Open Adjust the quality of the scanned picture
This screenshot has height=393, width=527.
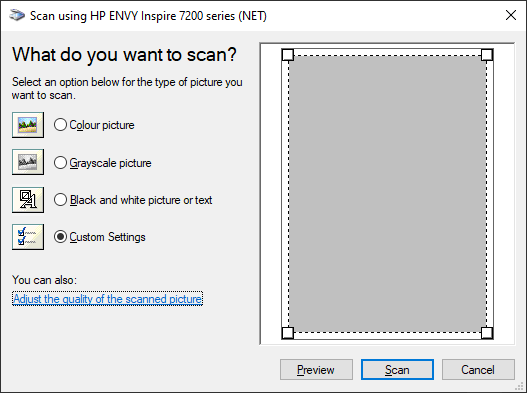[x=108, y=299]
